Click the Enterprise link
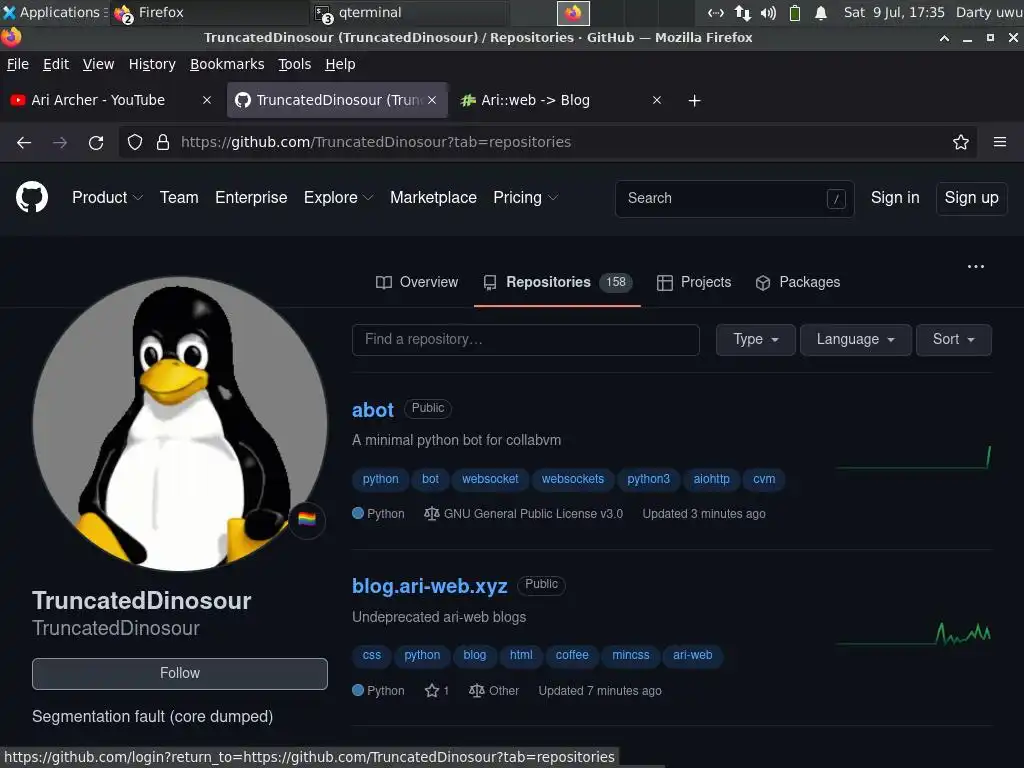This screenshot has height=768, width=1024. [x=251, y=197]
